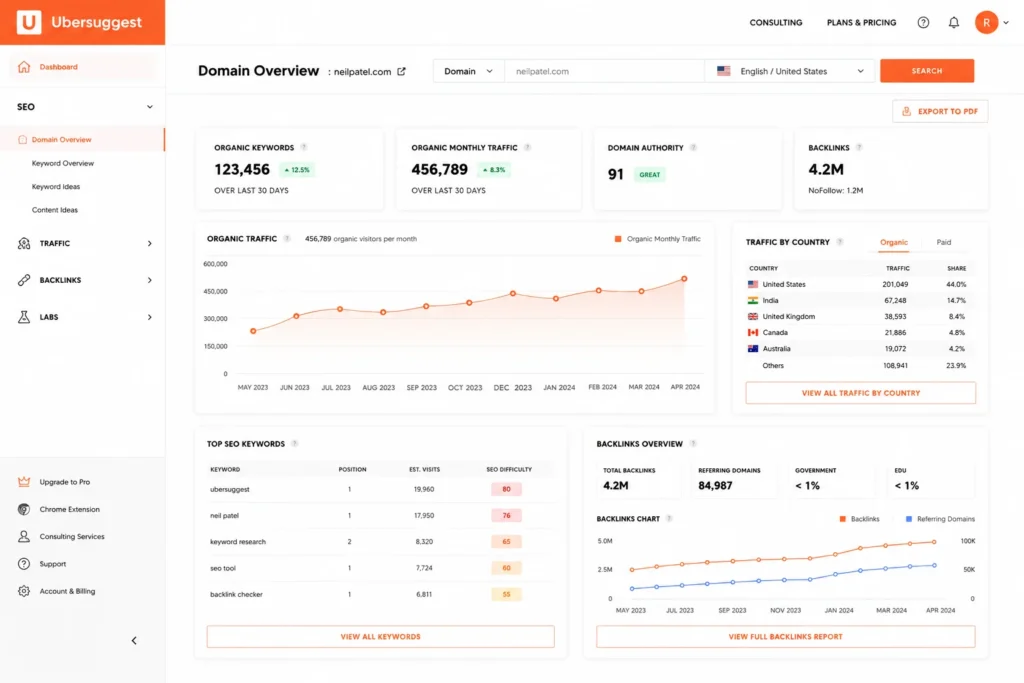1024x683 pixels.
Task: Click the 'keyword research' keyword row
Action: [380, 542]
